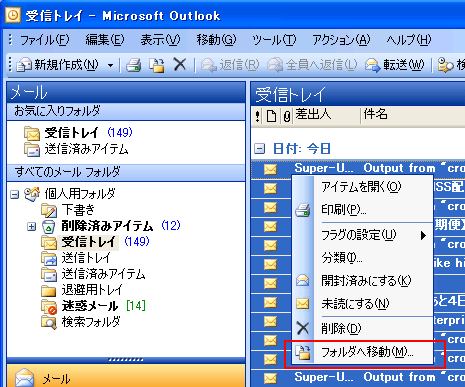Open the 削除済みアイテム folder
465x387 pixels.
[107, 226]
